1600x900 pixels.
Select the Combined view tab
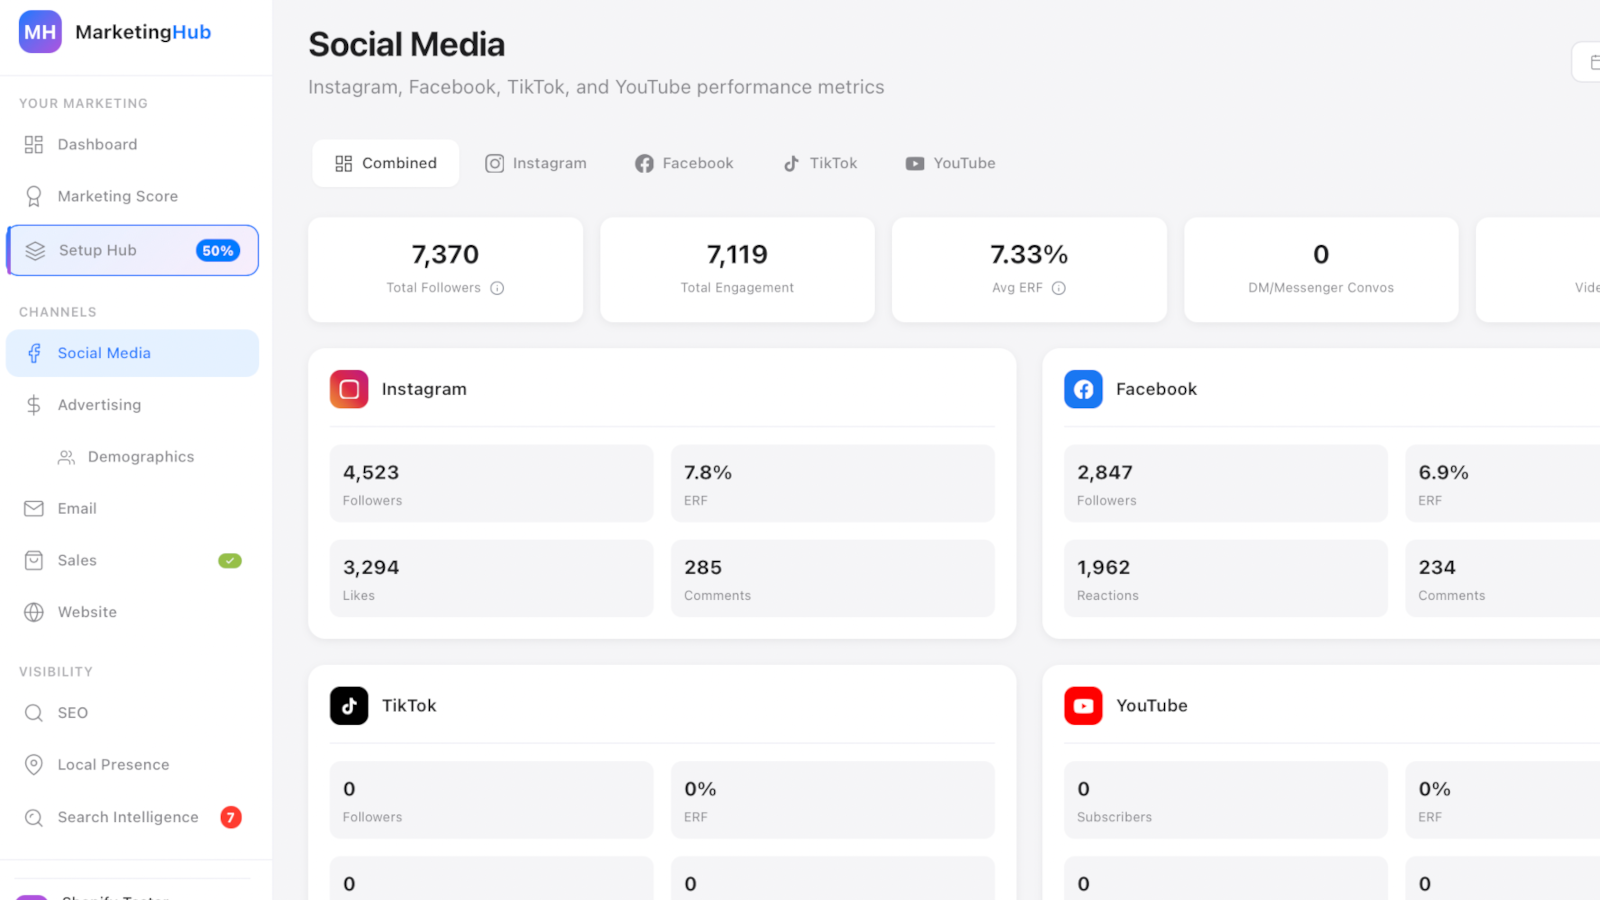pyautogui.click(x=385, y=163)
